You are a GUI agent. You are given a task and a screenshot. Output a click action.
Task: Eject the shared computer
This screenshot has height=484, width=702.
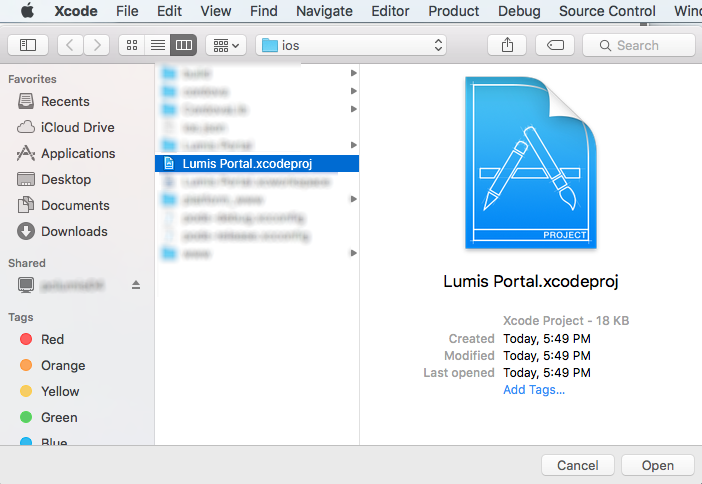[x=136, y=285]
